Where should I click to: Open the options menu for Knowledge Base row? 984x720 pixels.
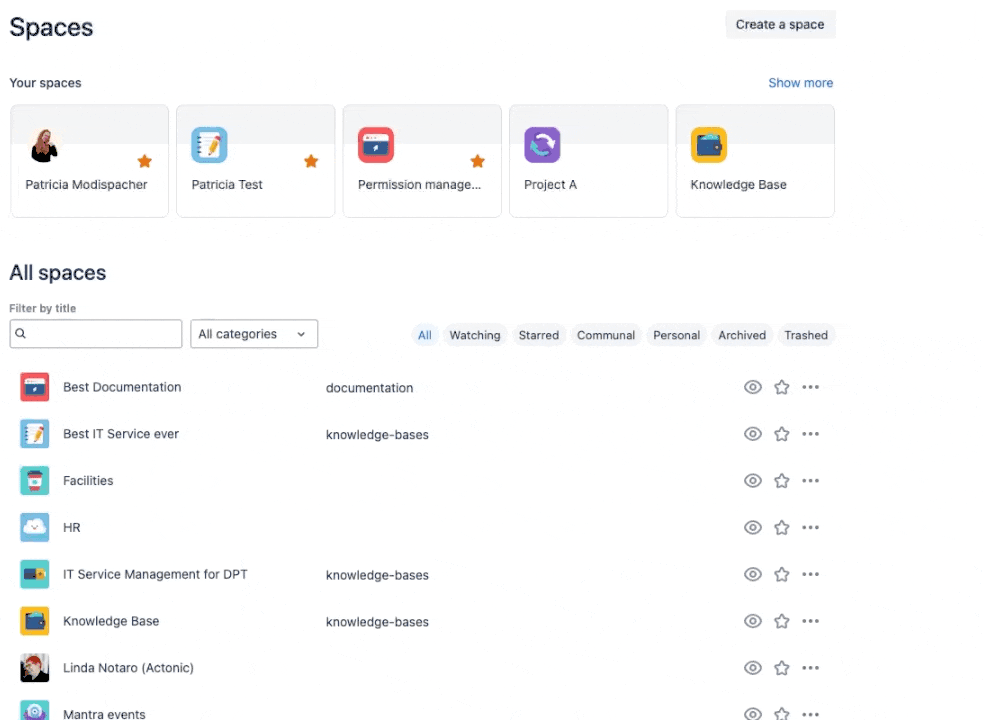[x=810, y=621]
